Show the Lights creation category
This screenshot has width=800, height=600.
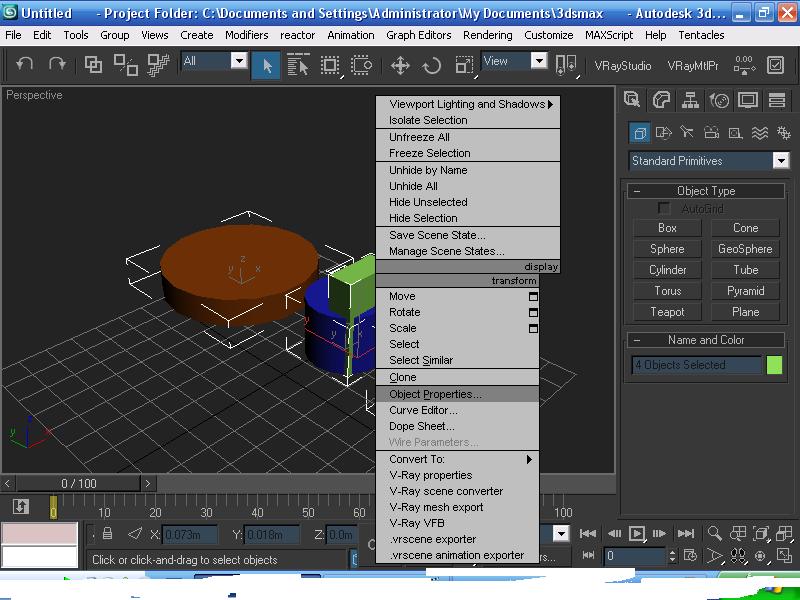click(687, 133)
